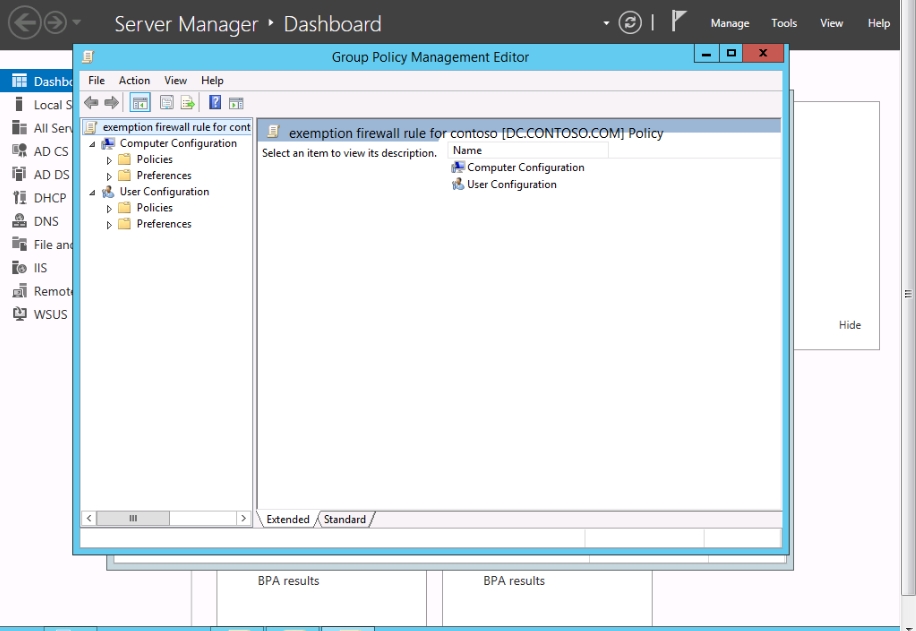Click Server Manager back navigation arrow
Image resolution: width=916 pixels, height=631 pixels.
(x=25, y=23)
